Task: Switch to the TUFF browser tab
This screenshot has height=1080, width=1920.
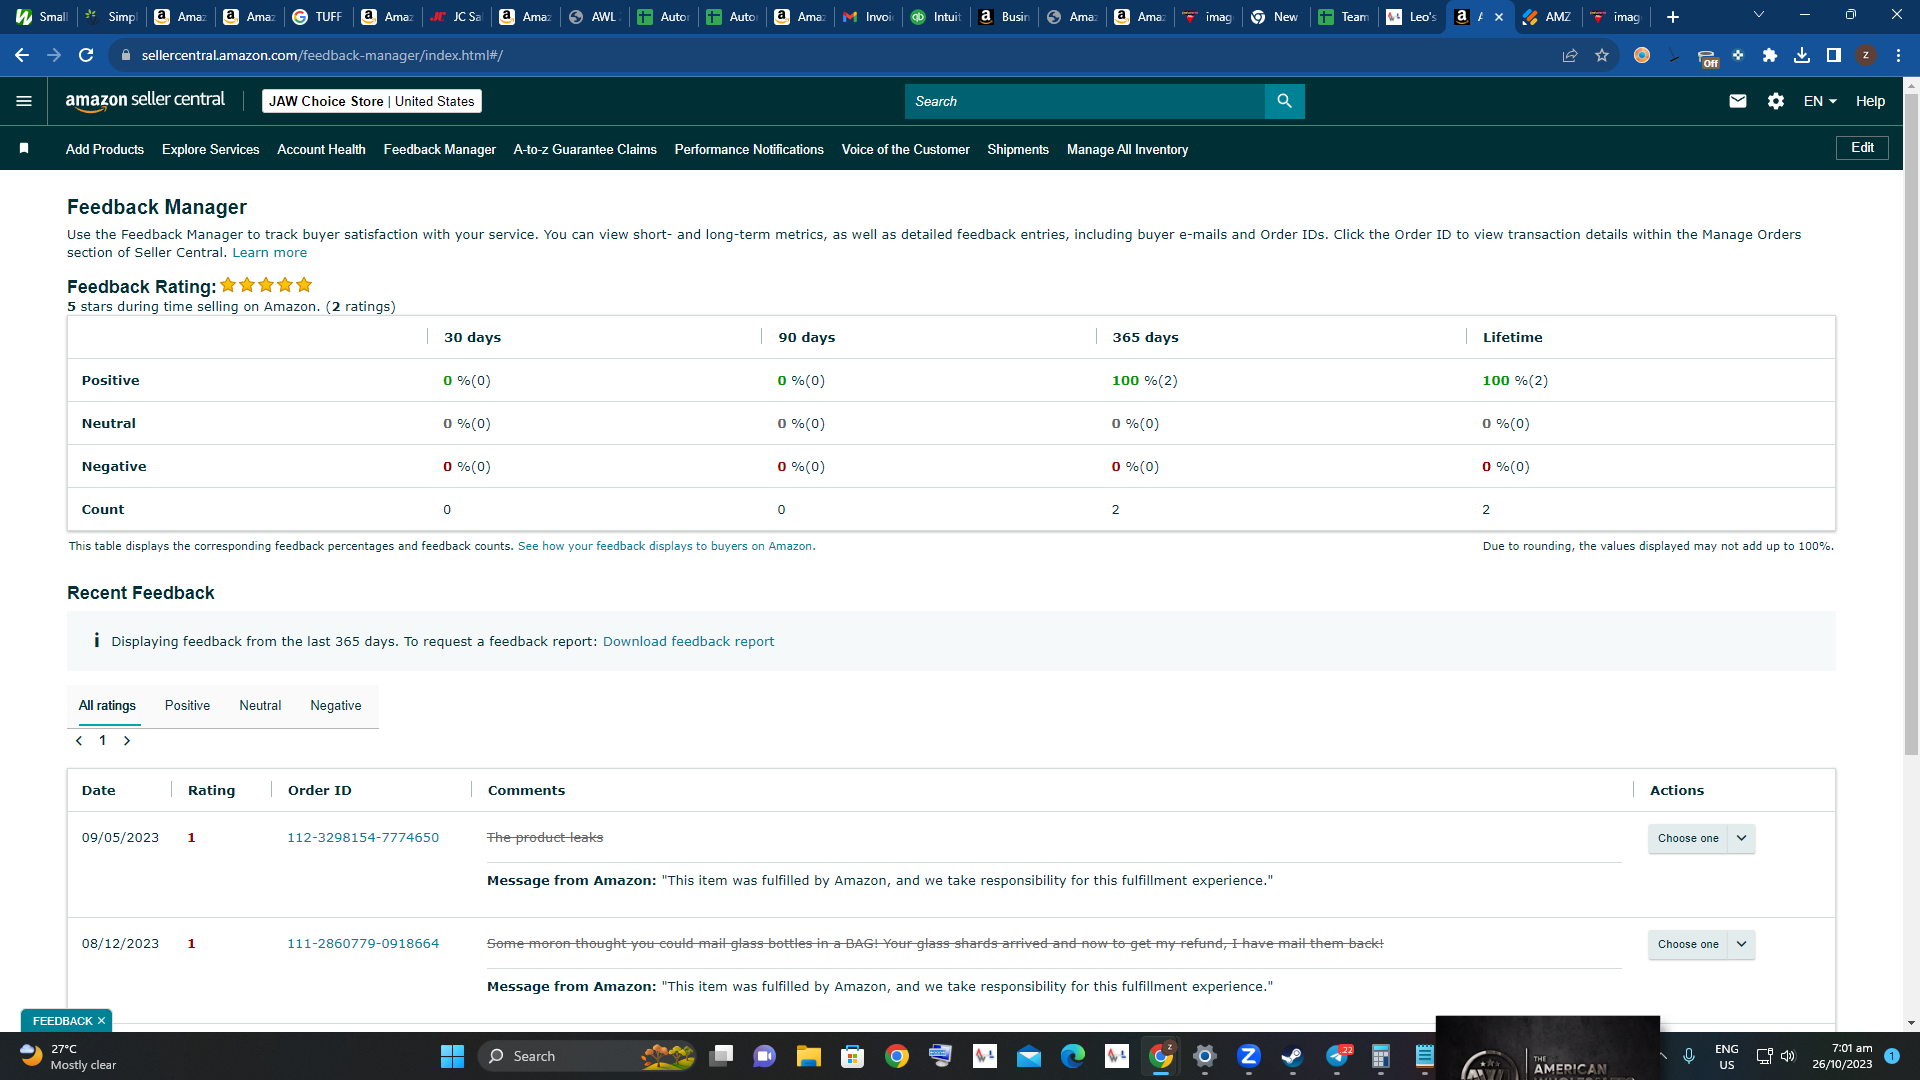Action: pyautogui.click(x=319, y=17)
